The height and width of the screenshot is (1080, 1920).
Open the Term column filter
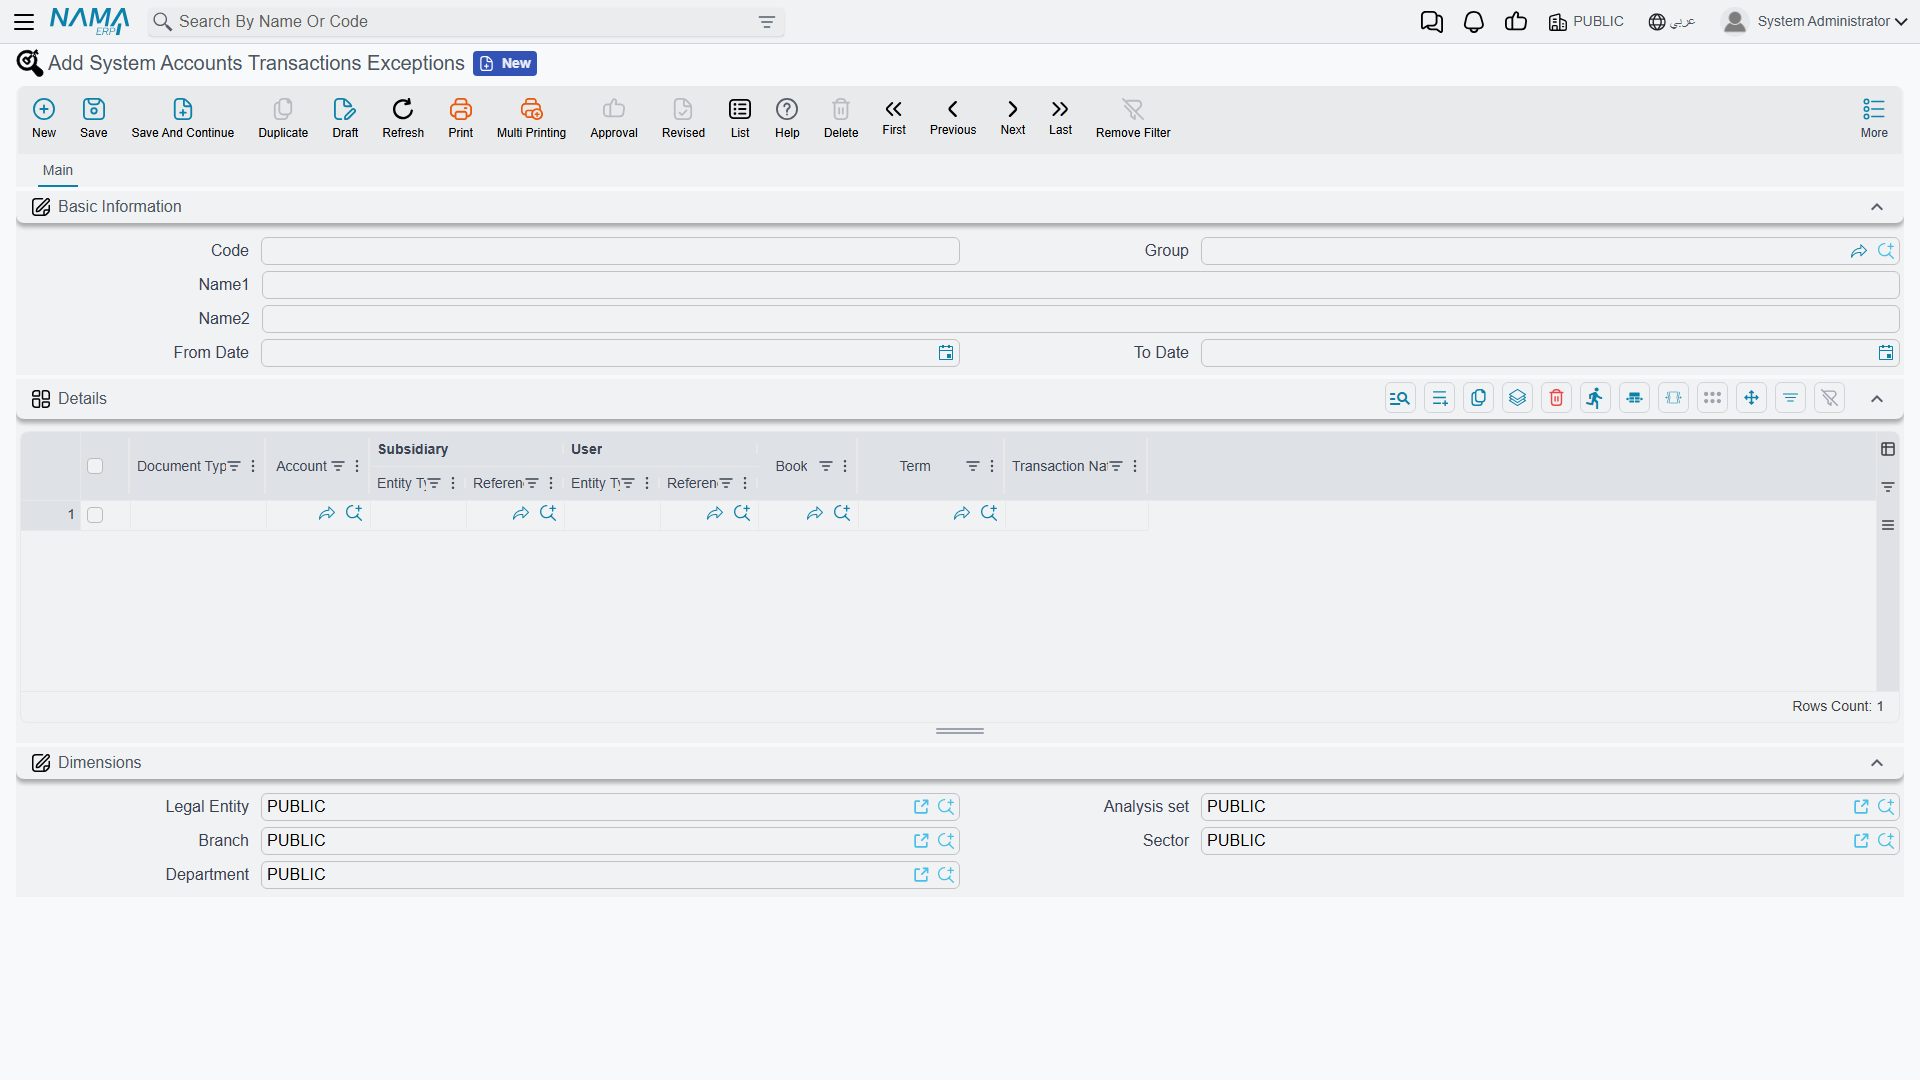973,466
